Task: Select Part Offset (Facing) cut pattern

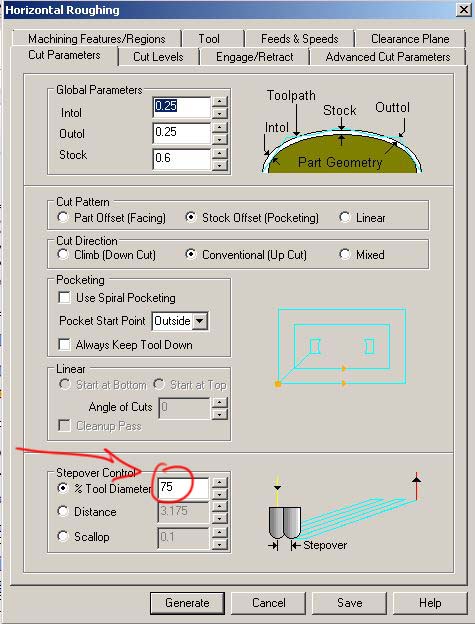Action: point(111,218)
